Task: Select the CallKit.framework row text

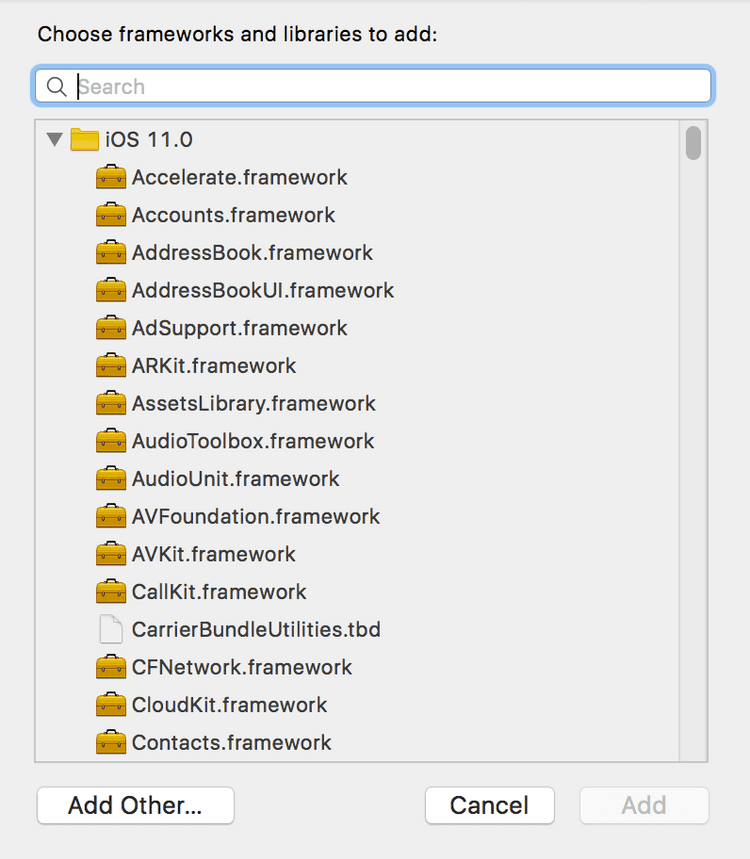Action: tap(219, 592)
